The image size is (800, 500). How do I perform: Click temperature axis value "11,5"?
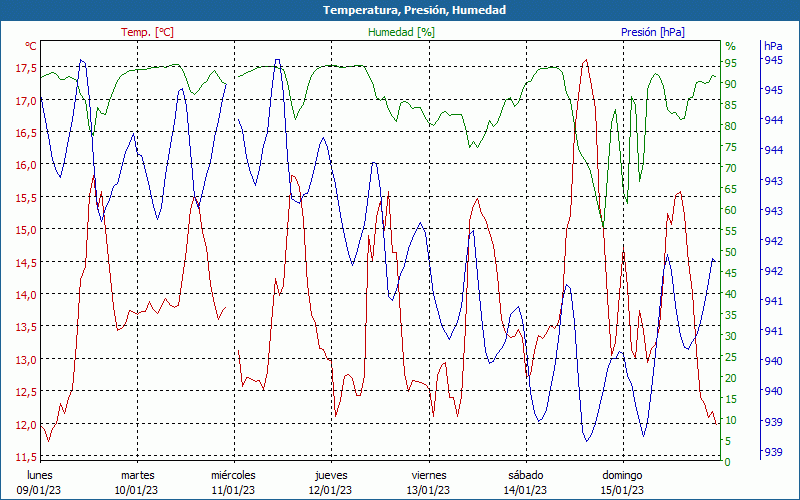[26, 457]
